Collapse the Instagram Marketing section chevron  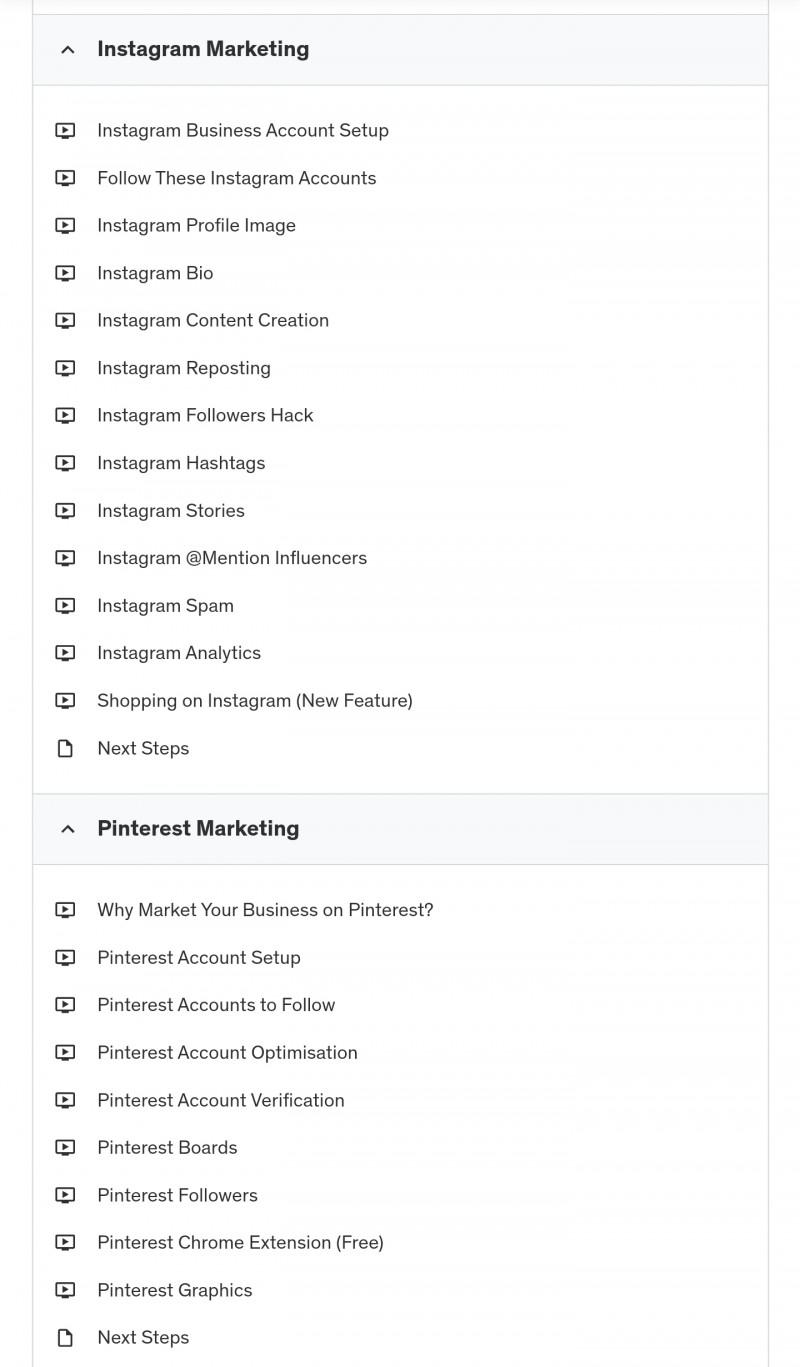pyautogui.click(x=67, y=49)
